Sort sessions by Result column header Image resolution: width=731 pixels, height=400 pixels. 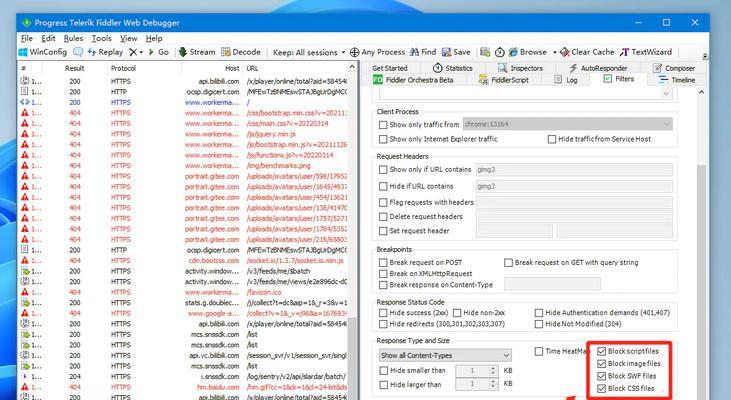(75, 68)
